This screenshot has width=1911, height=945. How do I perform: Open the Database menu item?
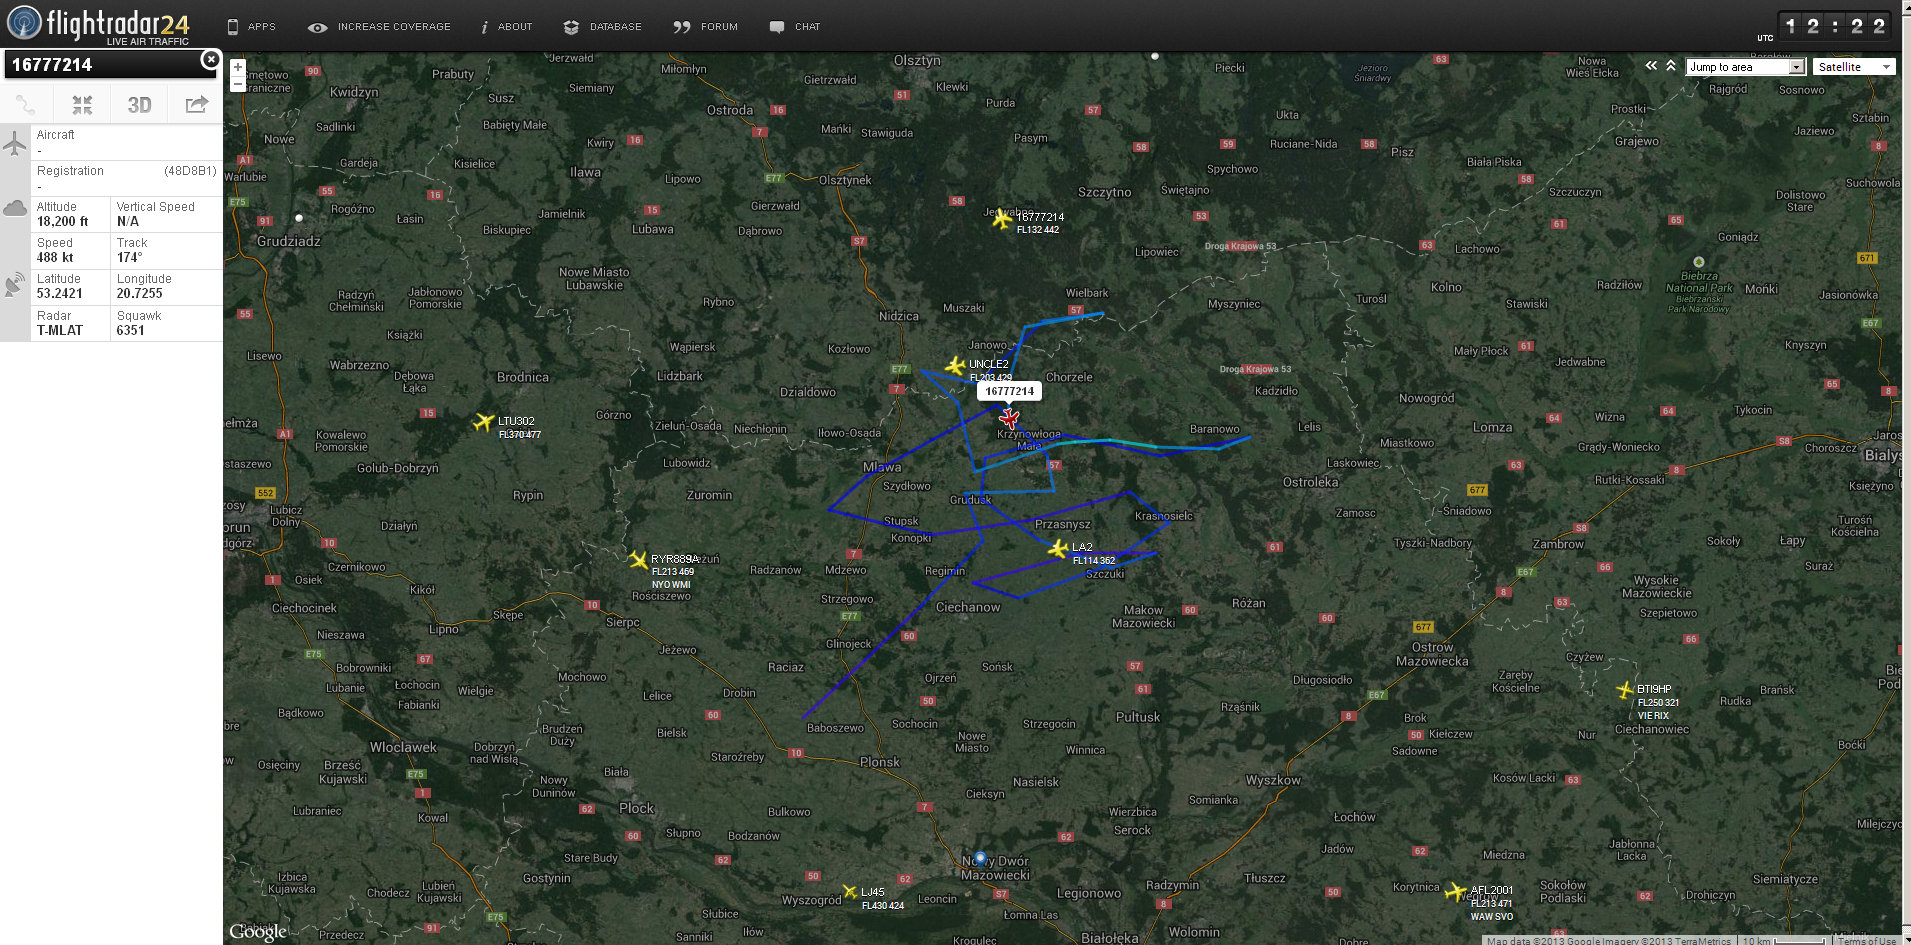click(x=603, y=27)
